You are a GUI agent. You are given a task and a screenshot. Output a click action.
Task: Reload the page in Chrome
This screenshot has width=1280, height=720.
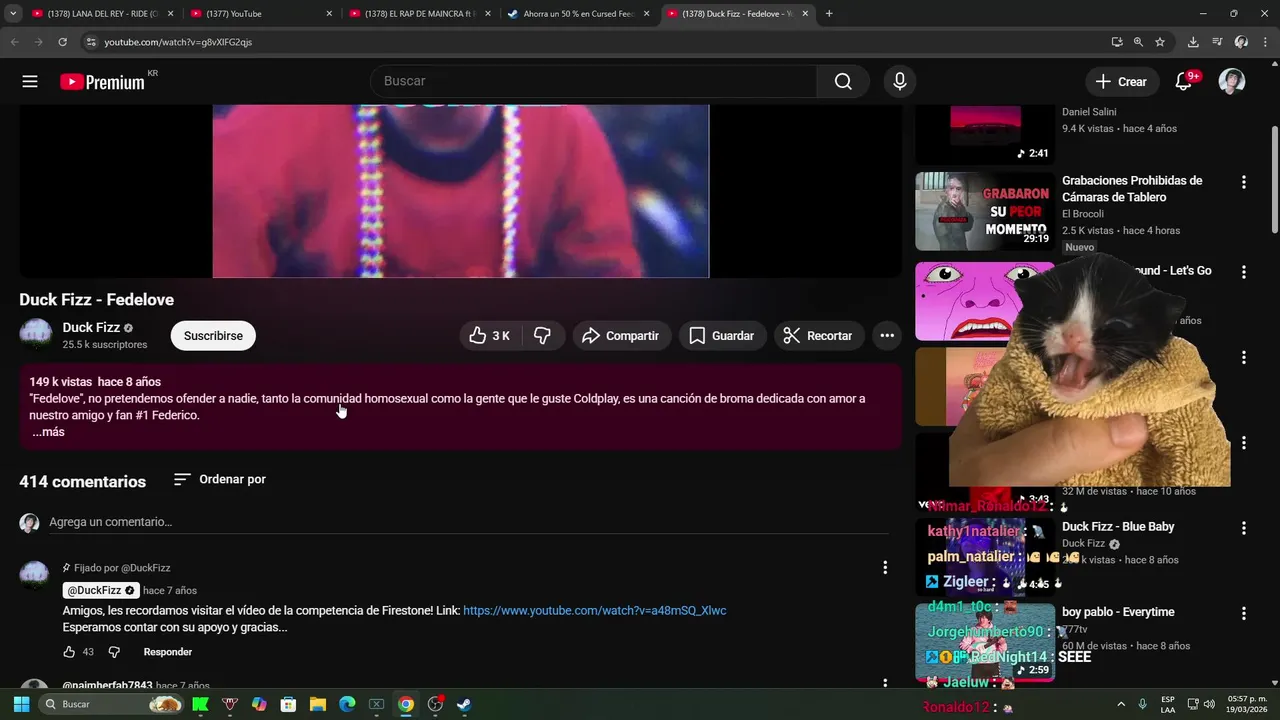coord(62,42)
